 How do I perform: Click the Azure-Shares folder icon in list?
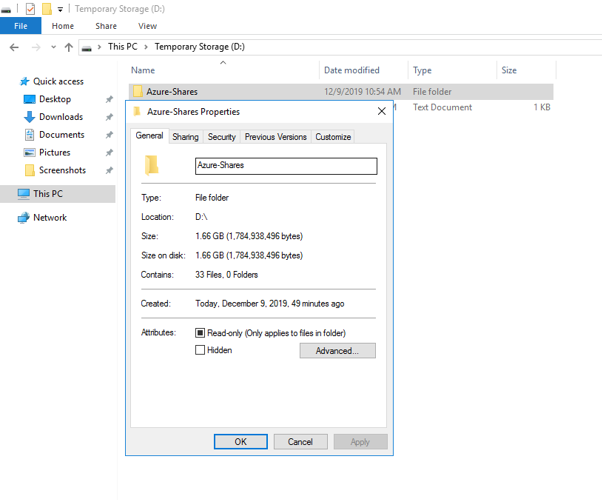point(138,91)
